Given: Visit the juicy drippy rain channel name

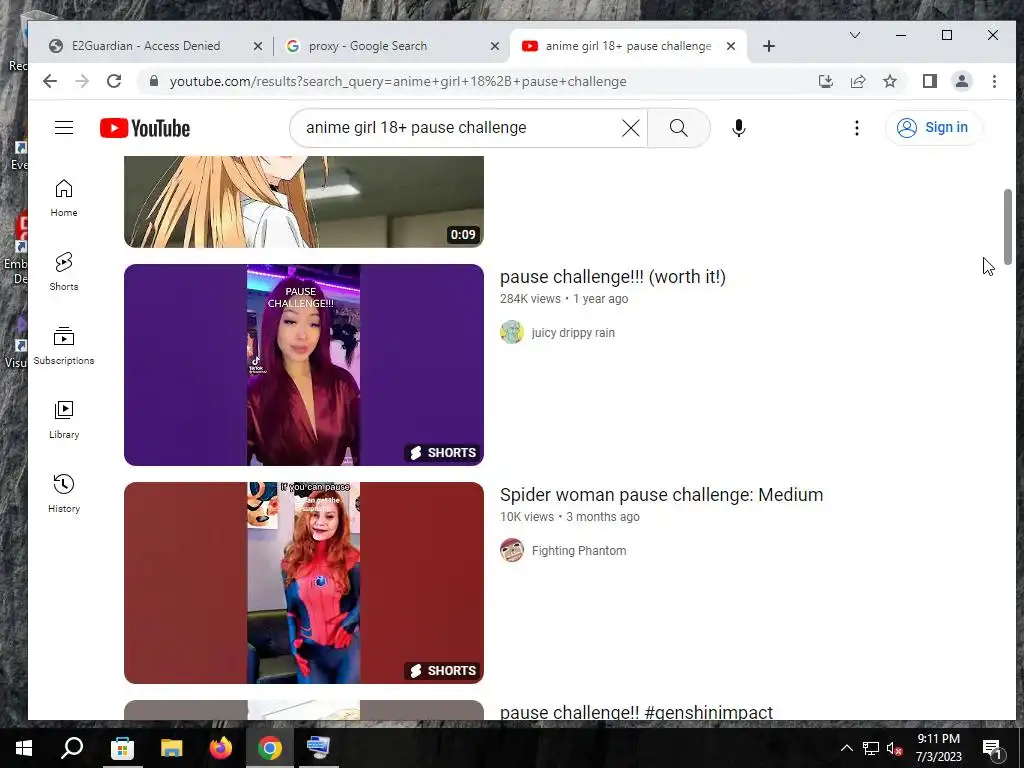Looking at the screenshot, I should click(573, 332).
